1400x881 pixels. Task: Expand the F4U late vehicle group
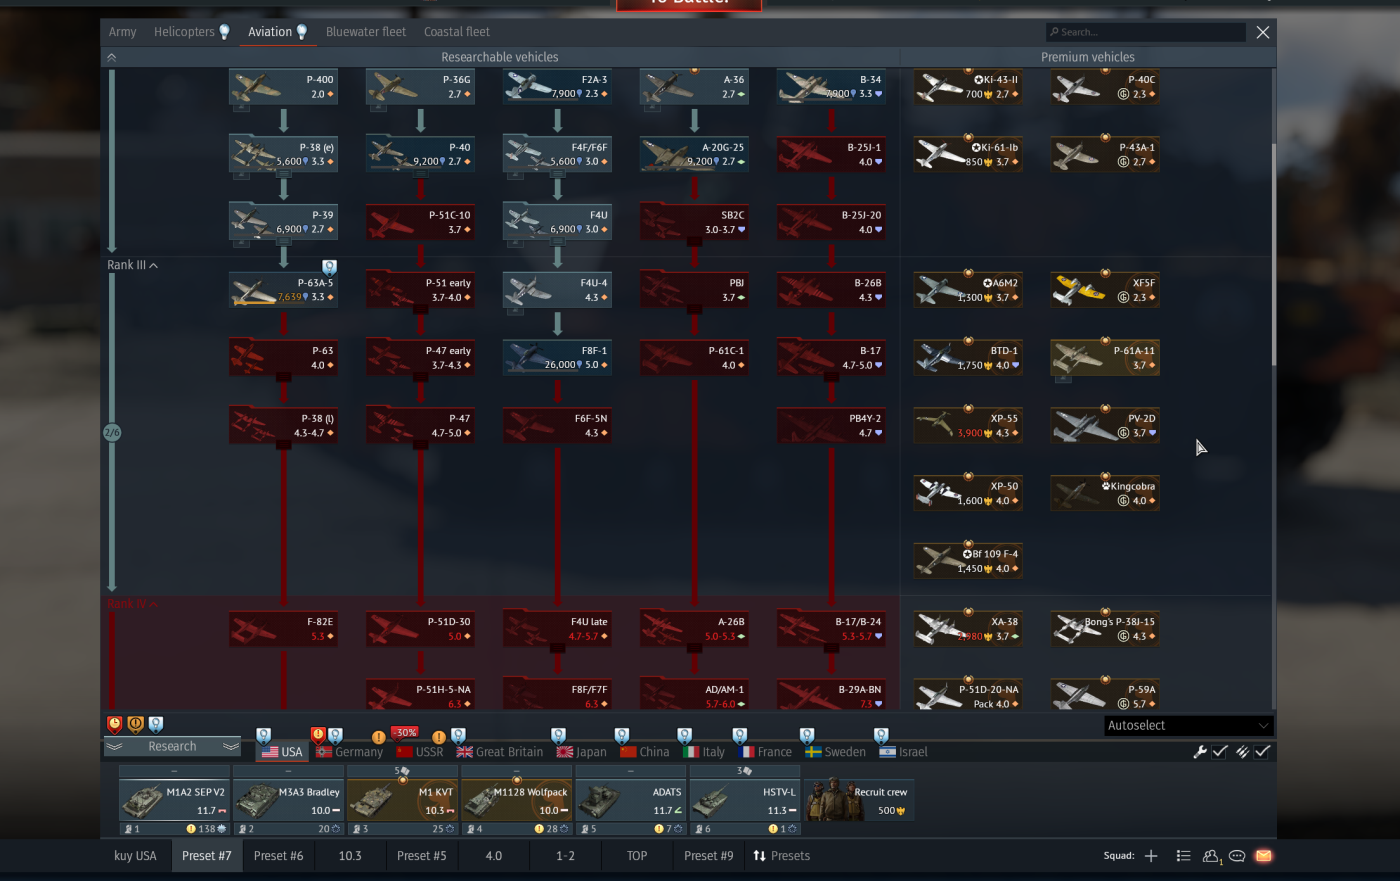[557, 648]
